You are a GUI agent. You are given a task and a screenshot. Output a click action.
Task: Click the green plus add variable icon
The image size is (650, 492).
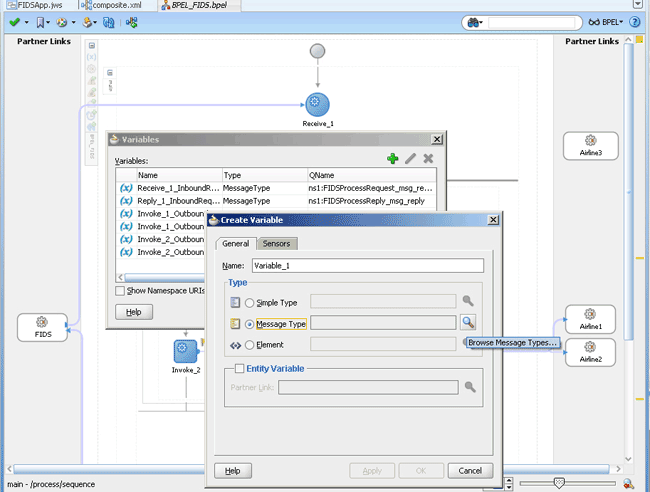[x=393, y=158]
